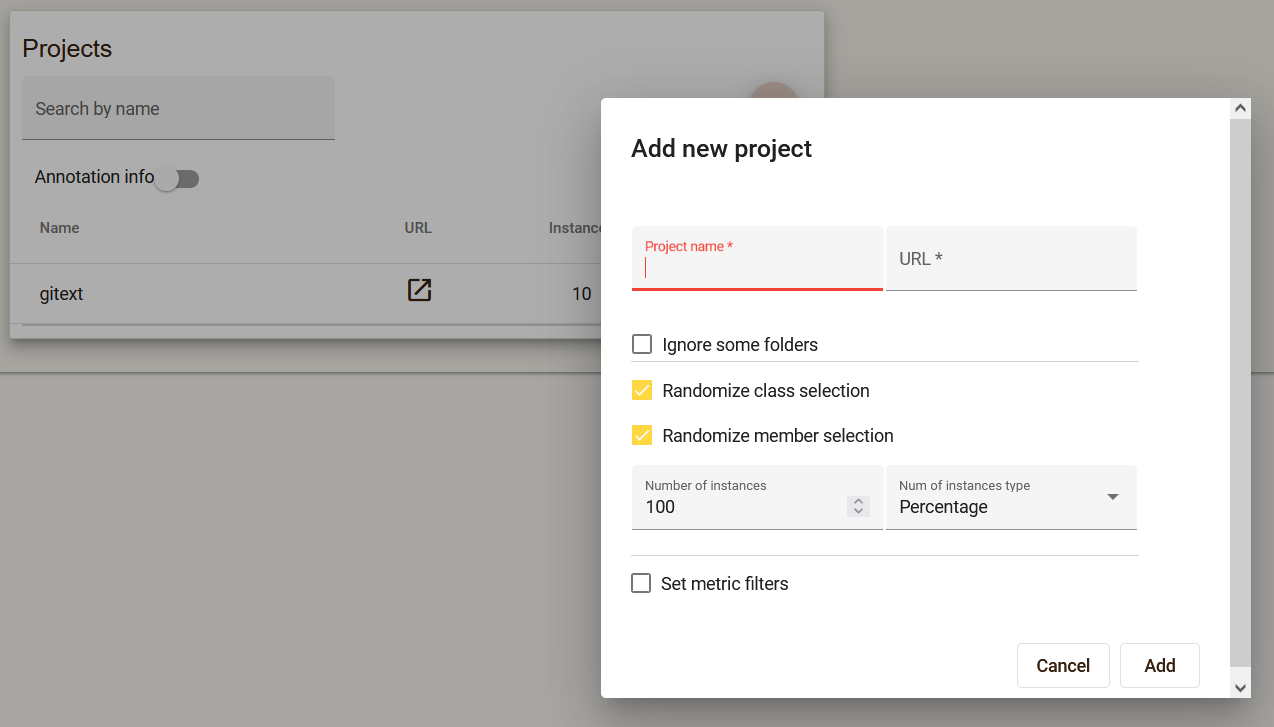Click the dialog vertical scrollbar thumb
The image size is (1274, 727).
point(1241,393)
